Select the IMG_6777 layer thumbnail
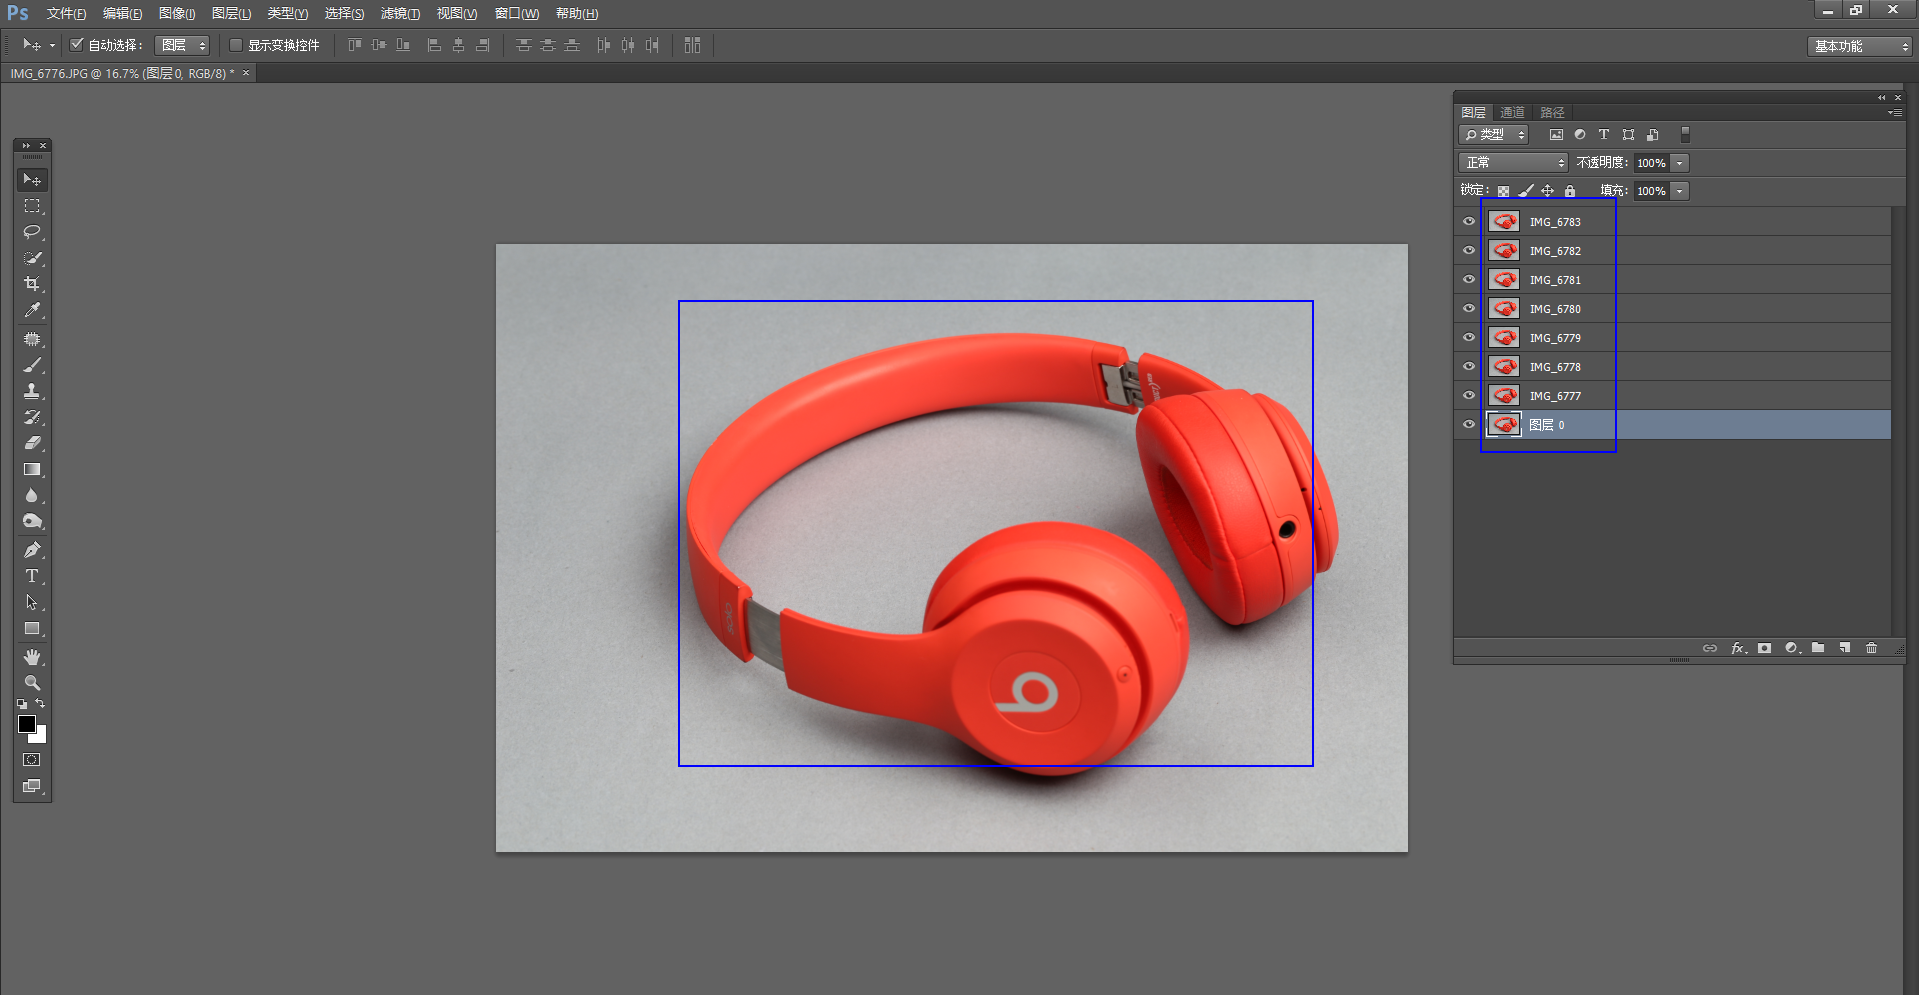Image resolution: width=1919 pixels, height=995 pixels. coord(1504,396)
